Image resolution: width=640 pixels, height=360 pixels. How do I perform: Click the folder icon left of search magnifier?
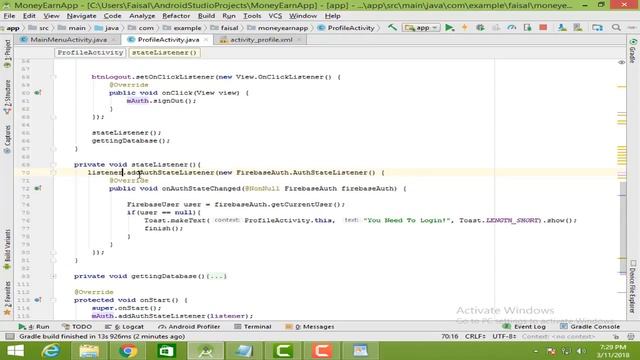(597, 28)
